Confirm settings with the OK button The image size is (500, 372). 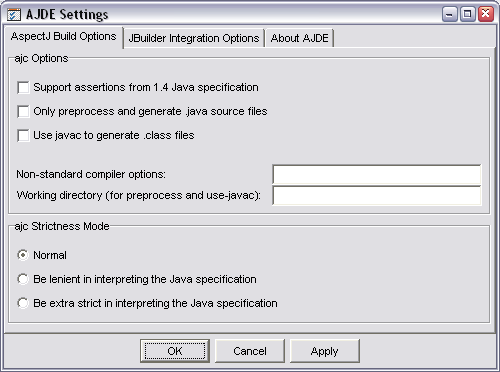tap(175, 351)
